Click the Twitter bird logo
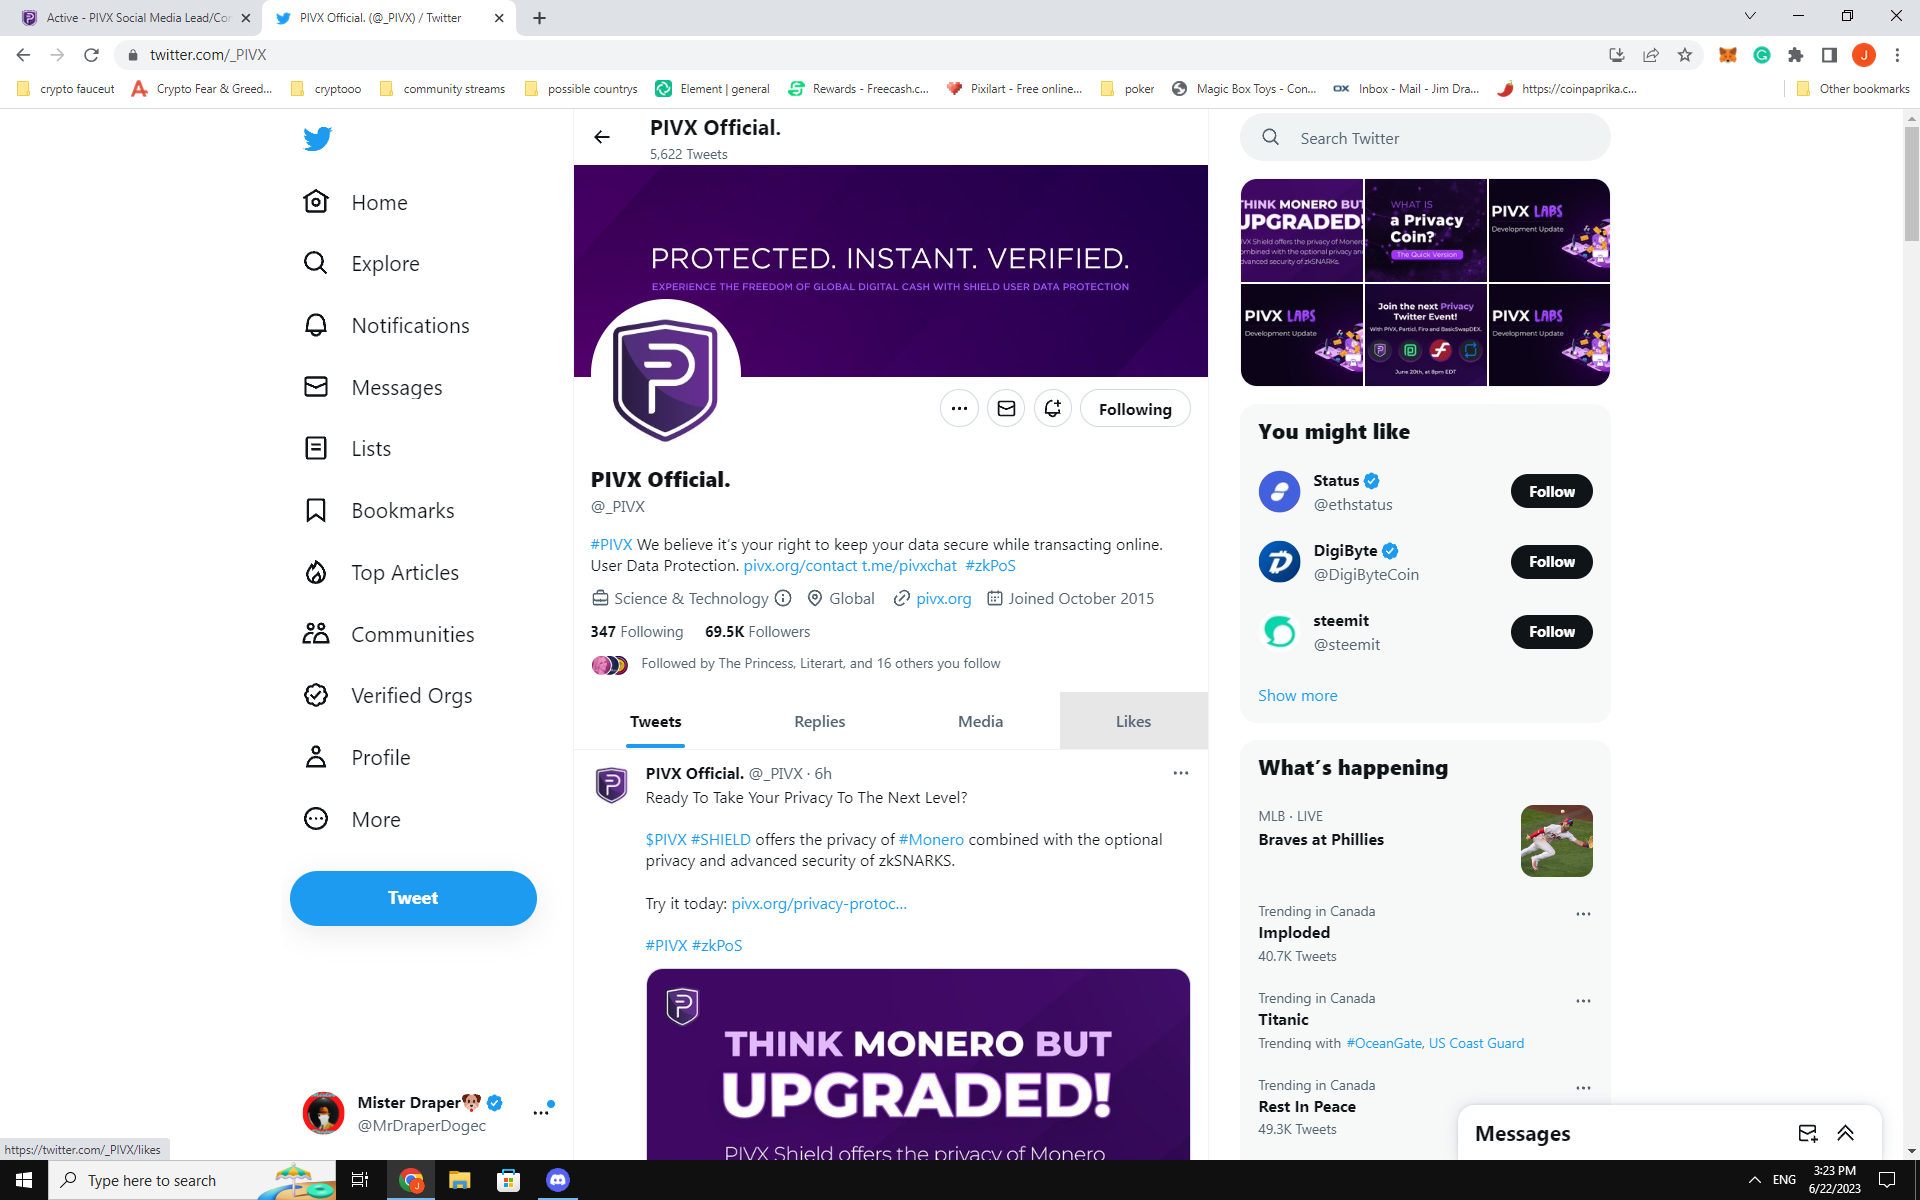 click(x=317, y=139)
